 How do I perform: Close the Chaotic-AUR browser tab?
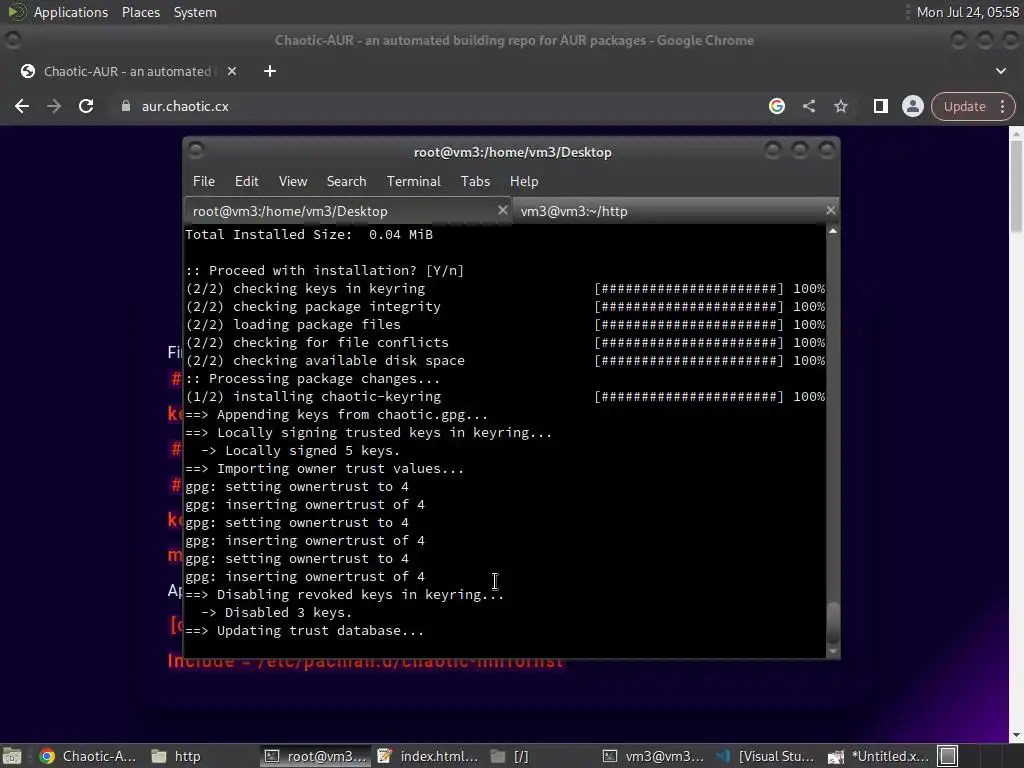point(232,71)
